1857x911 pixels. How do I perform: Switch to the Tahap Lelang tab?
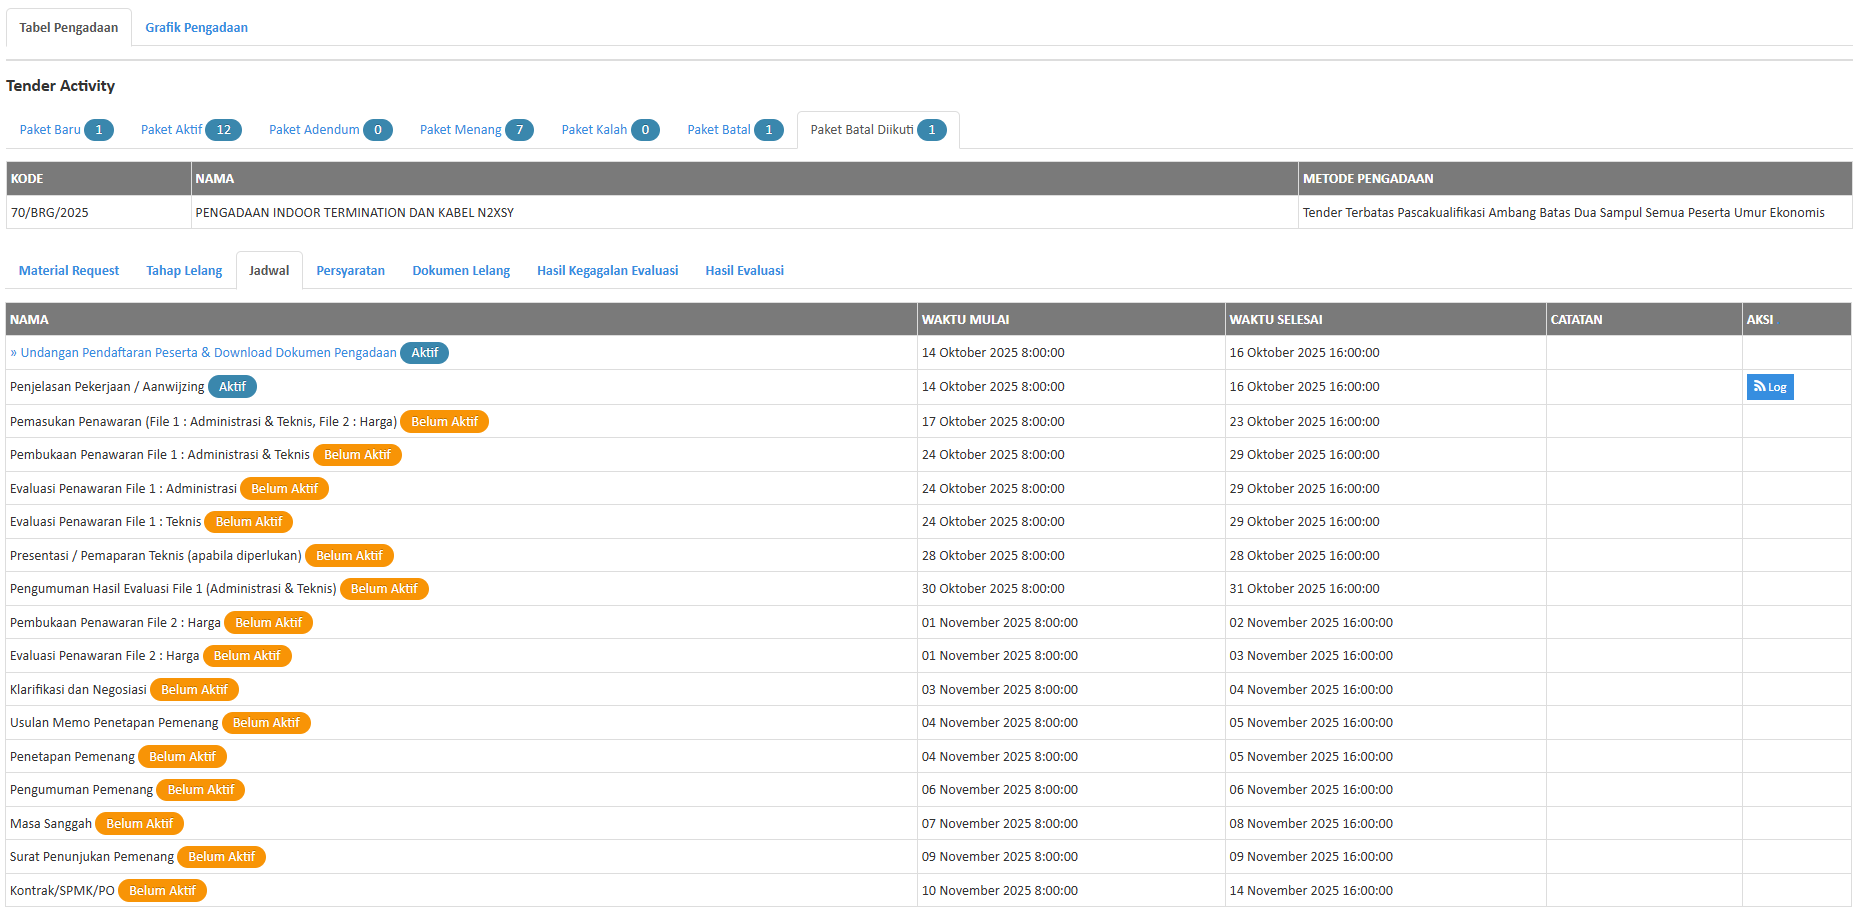(x=184, y=271)
